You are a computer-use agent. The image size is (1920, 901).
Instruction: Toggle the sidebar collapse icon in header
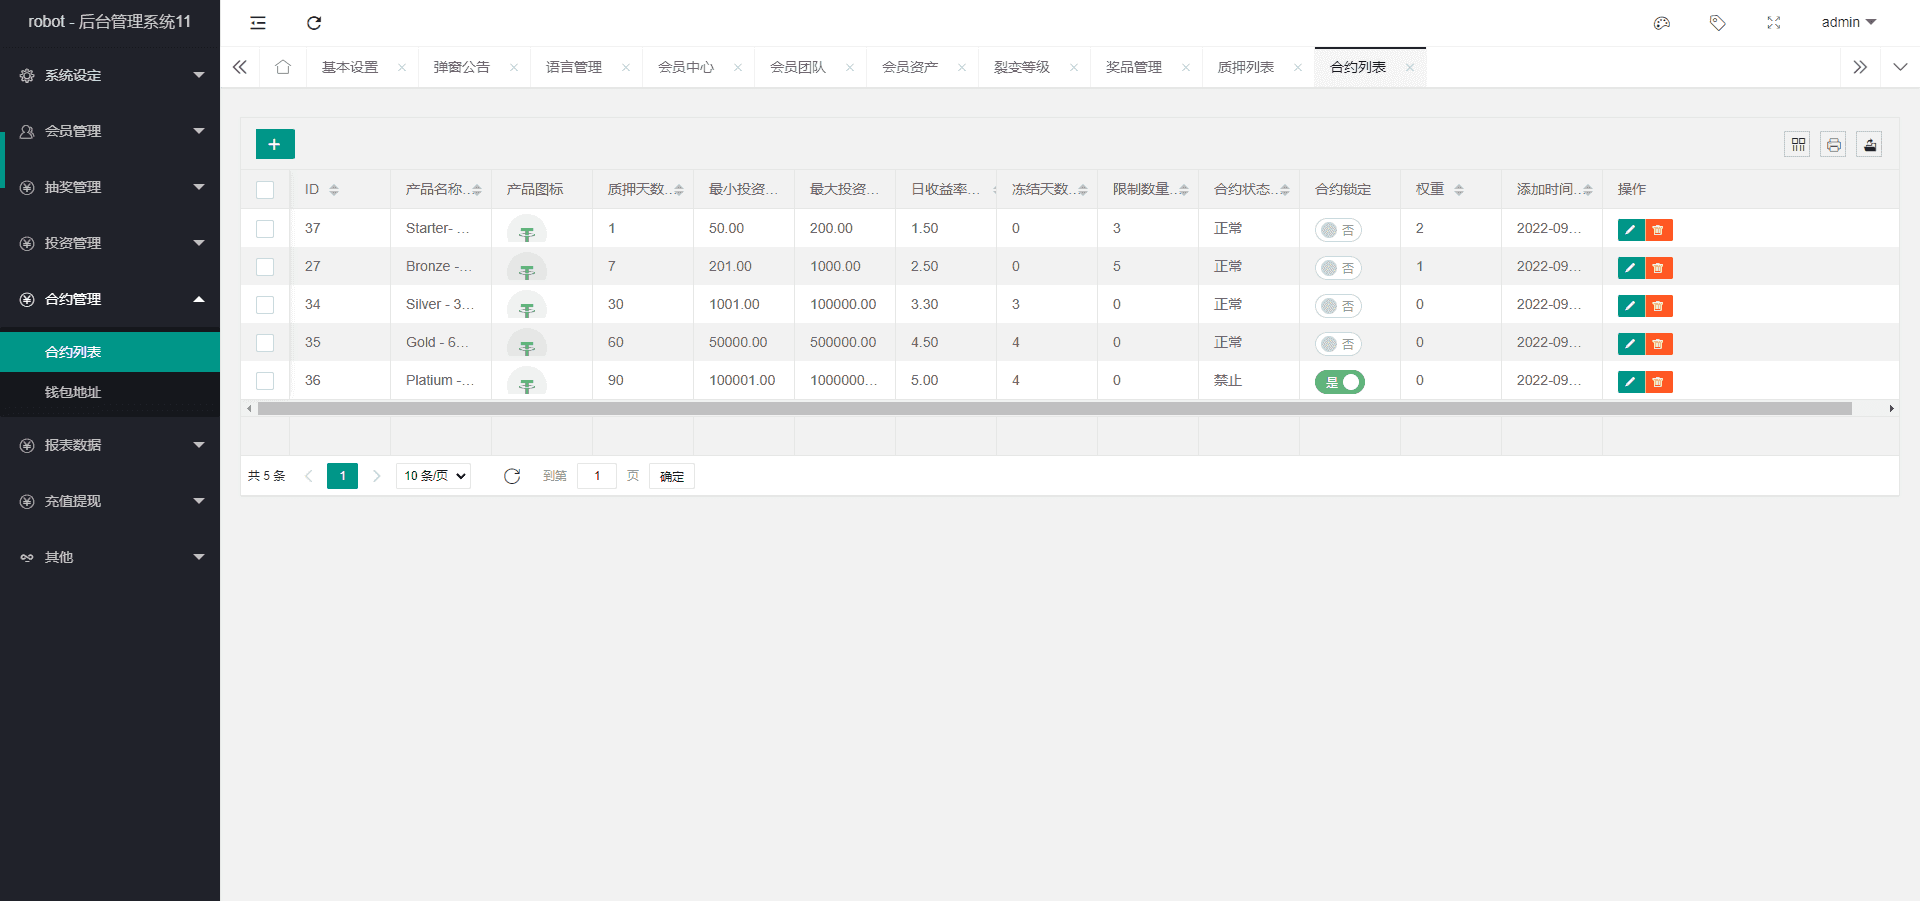coord(258,23)
